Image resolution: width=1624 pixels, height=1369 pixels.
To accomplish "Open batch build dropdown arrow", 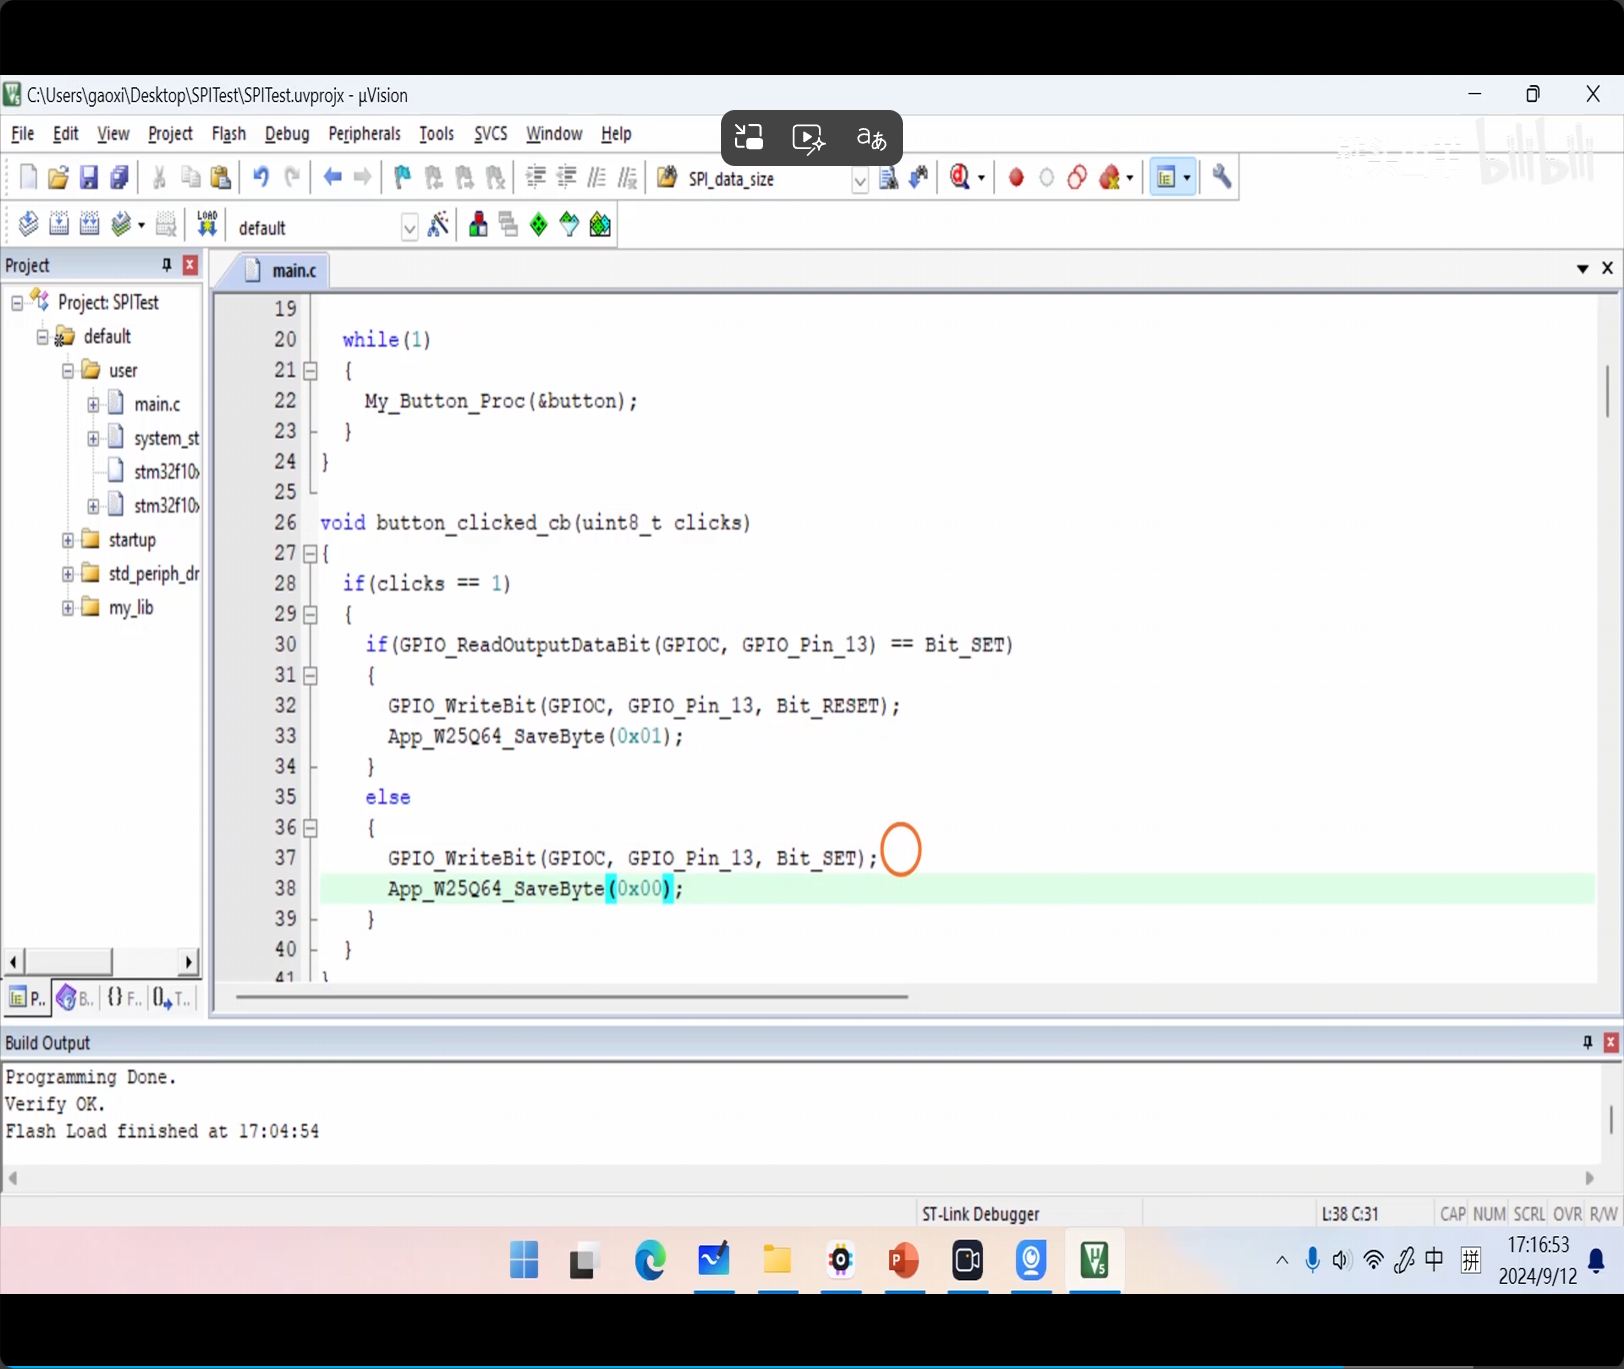I will [141, 225].
